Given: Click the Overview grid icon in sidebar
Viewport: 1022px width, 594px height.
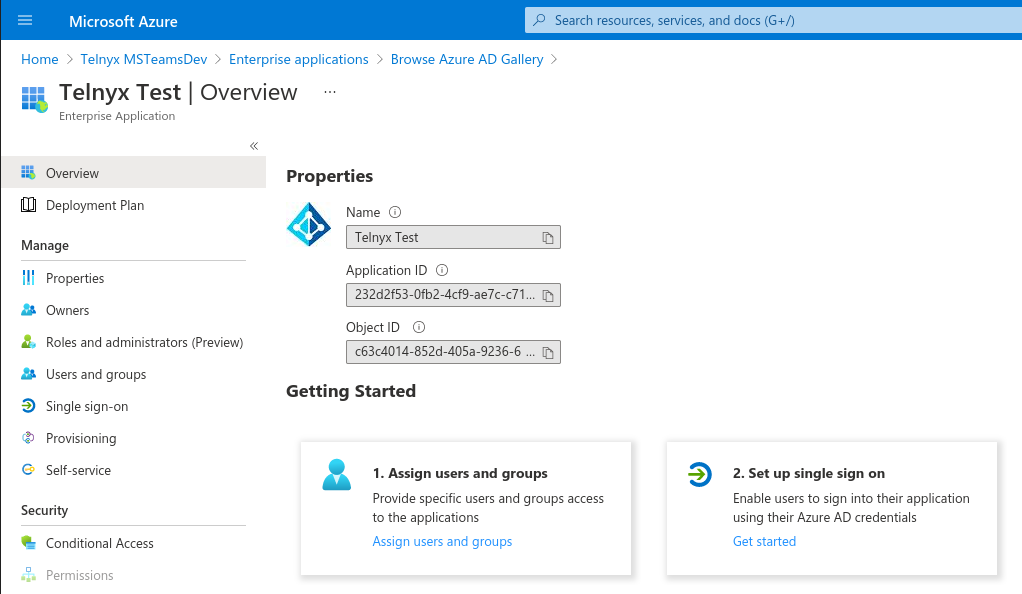Looking at the screenshot, I should [28, 173].
